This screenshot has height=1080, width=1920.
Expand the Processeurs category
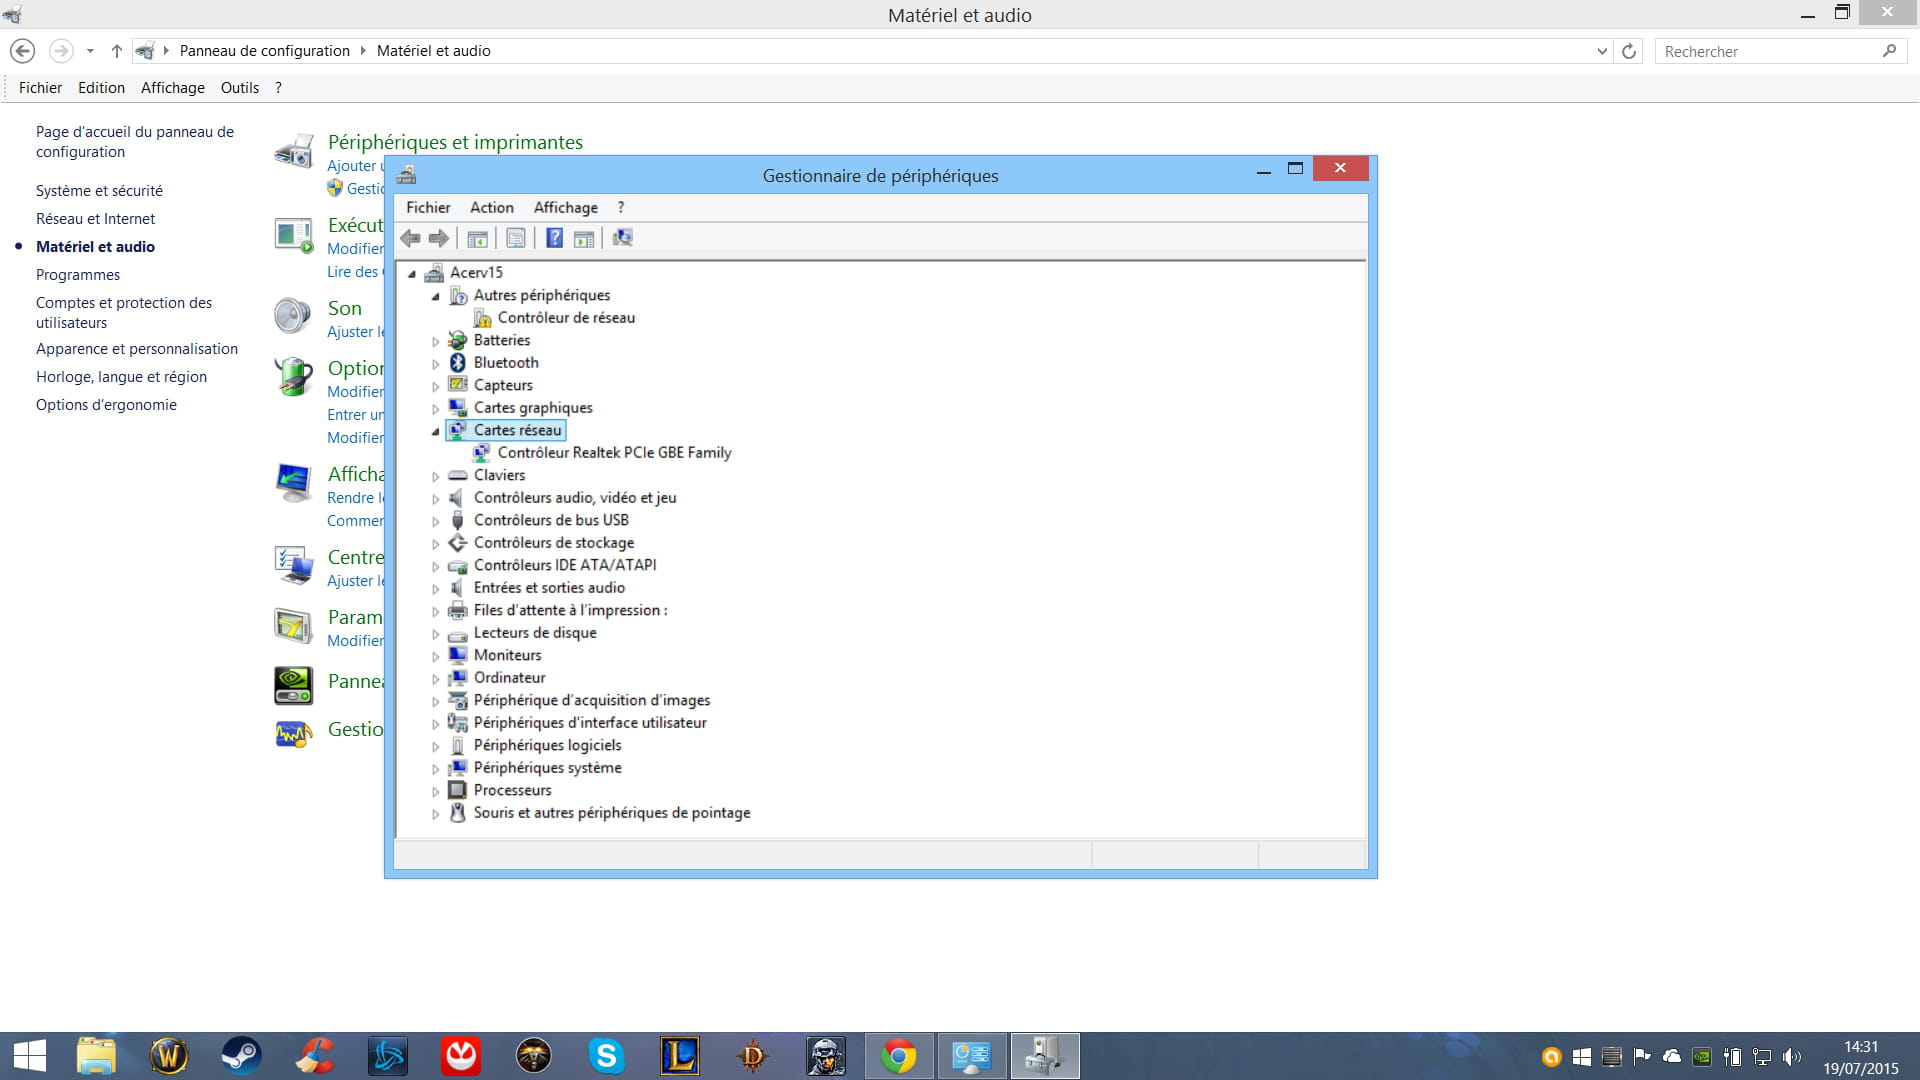(436, 791)
